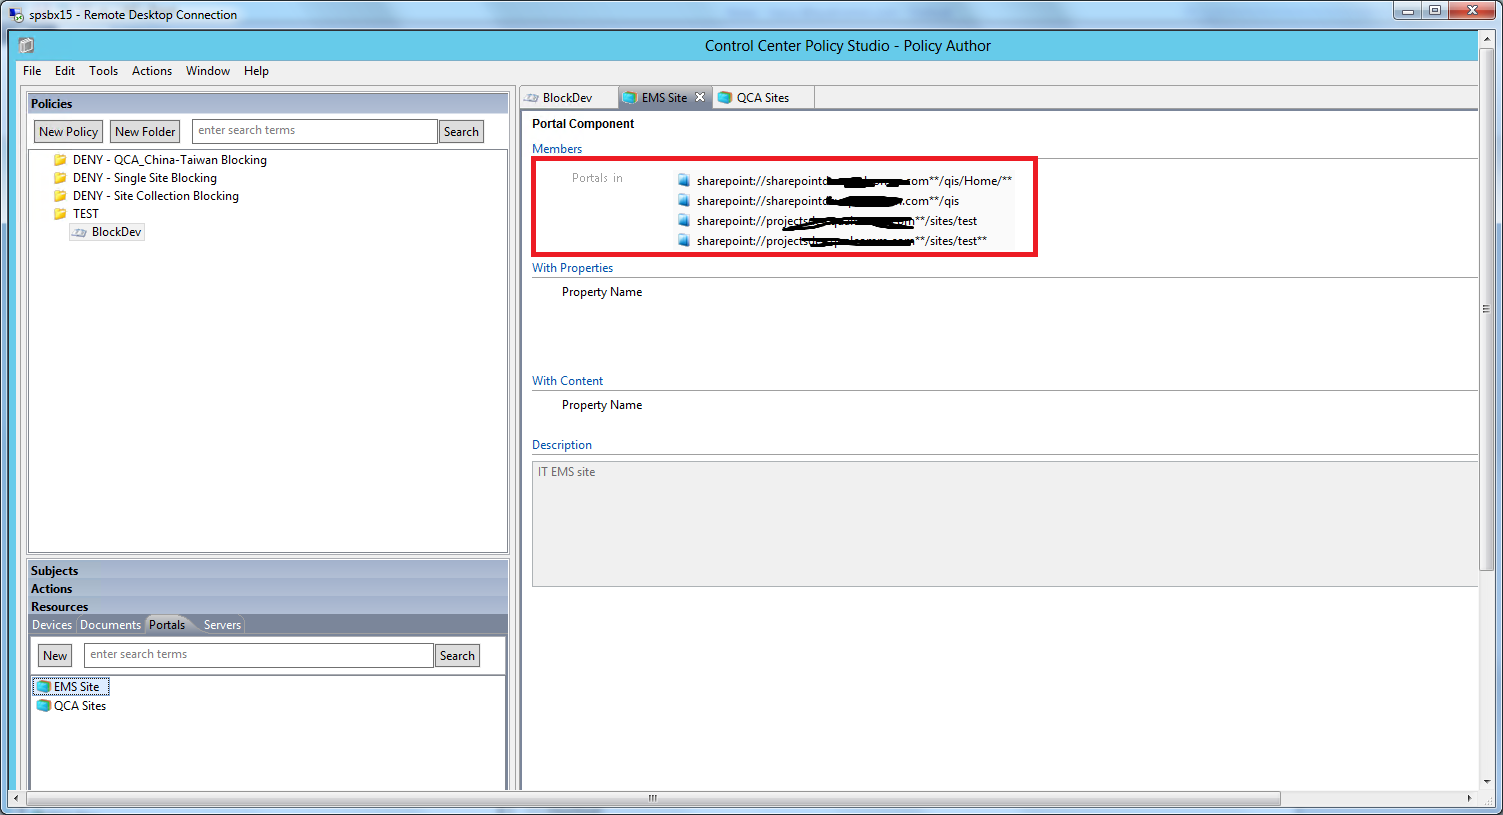Click the application icon below the title bar

point(24,45)
